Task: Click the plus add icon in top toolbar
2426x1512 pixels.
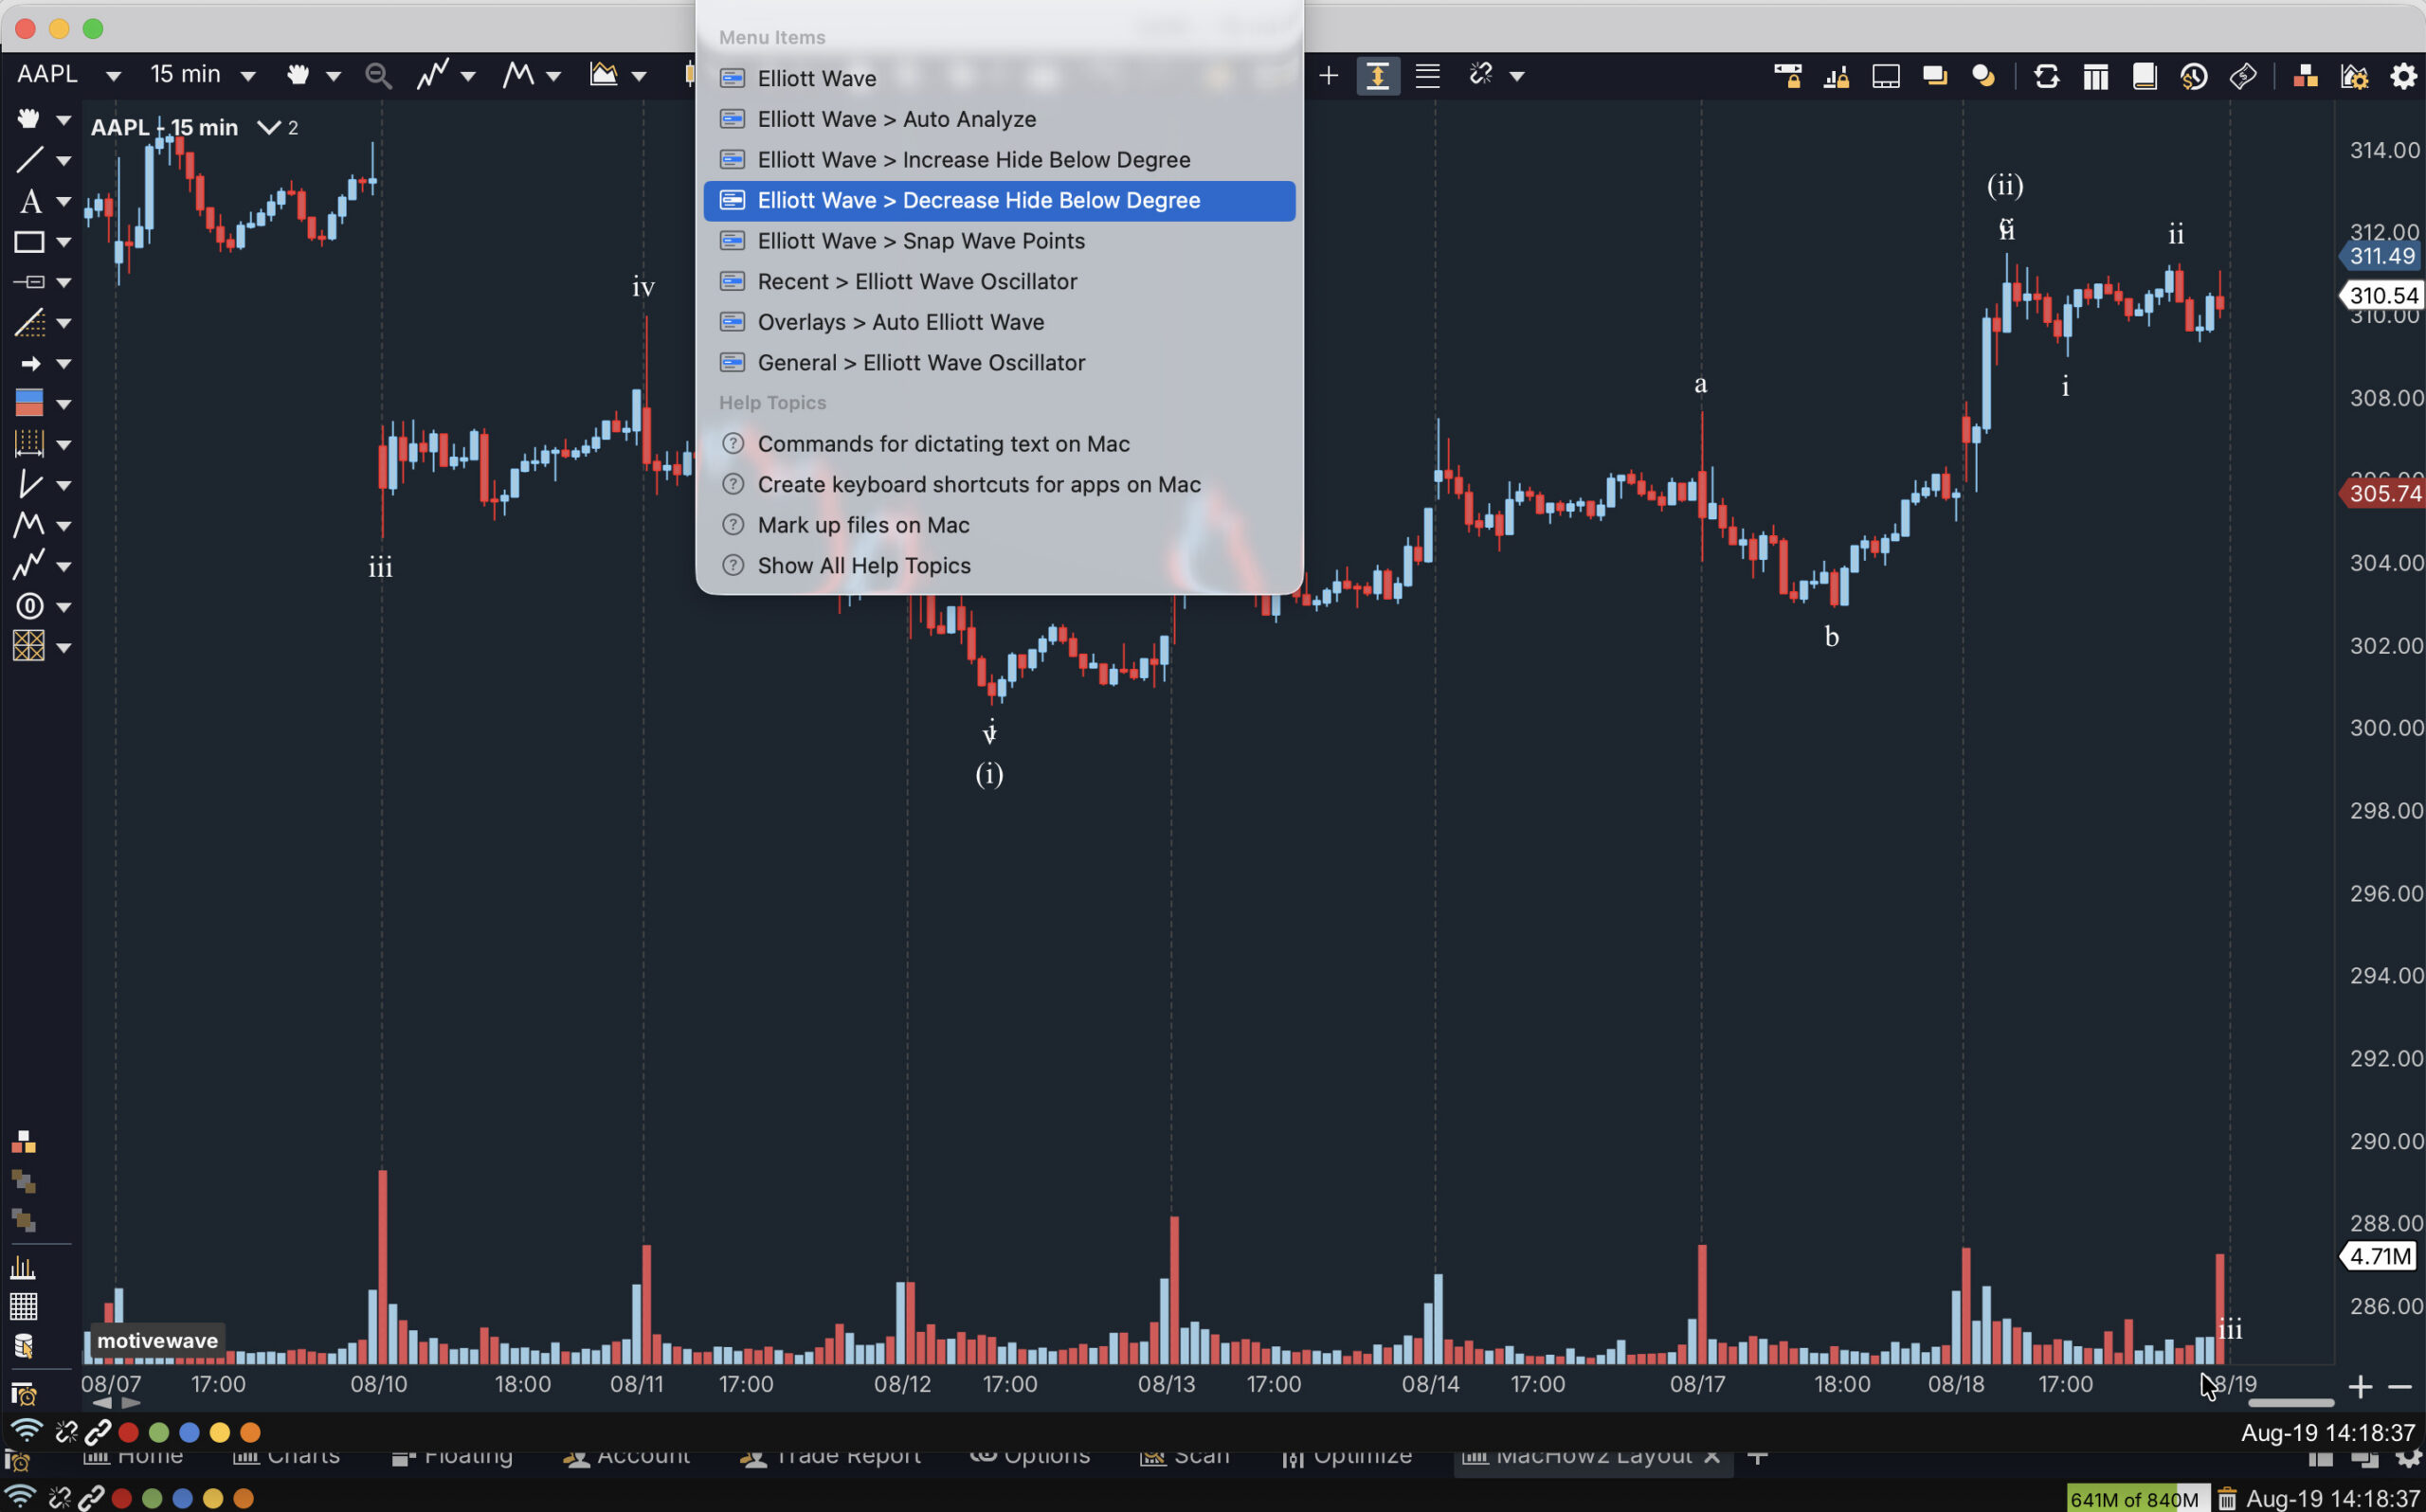Action: pos(1329,75)
